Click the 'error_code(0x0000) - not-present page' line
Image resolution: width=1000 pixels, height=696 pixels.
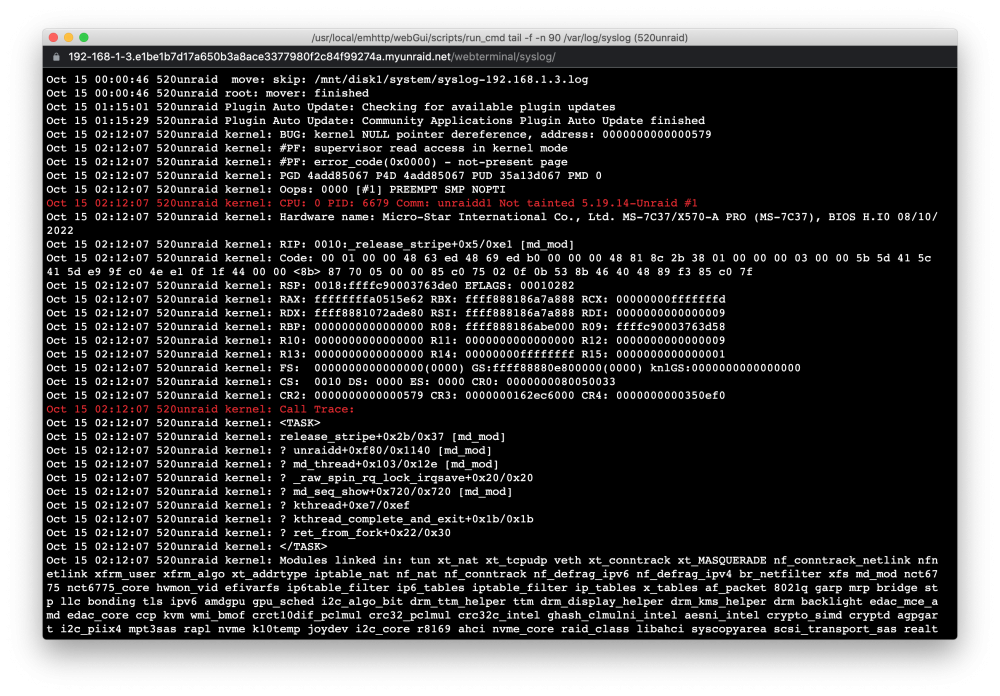coord(307,161)
